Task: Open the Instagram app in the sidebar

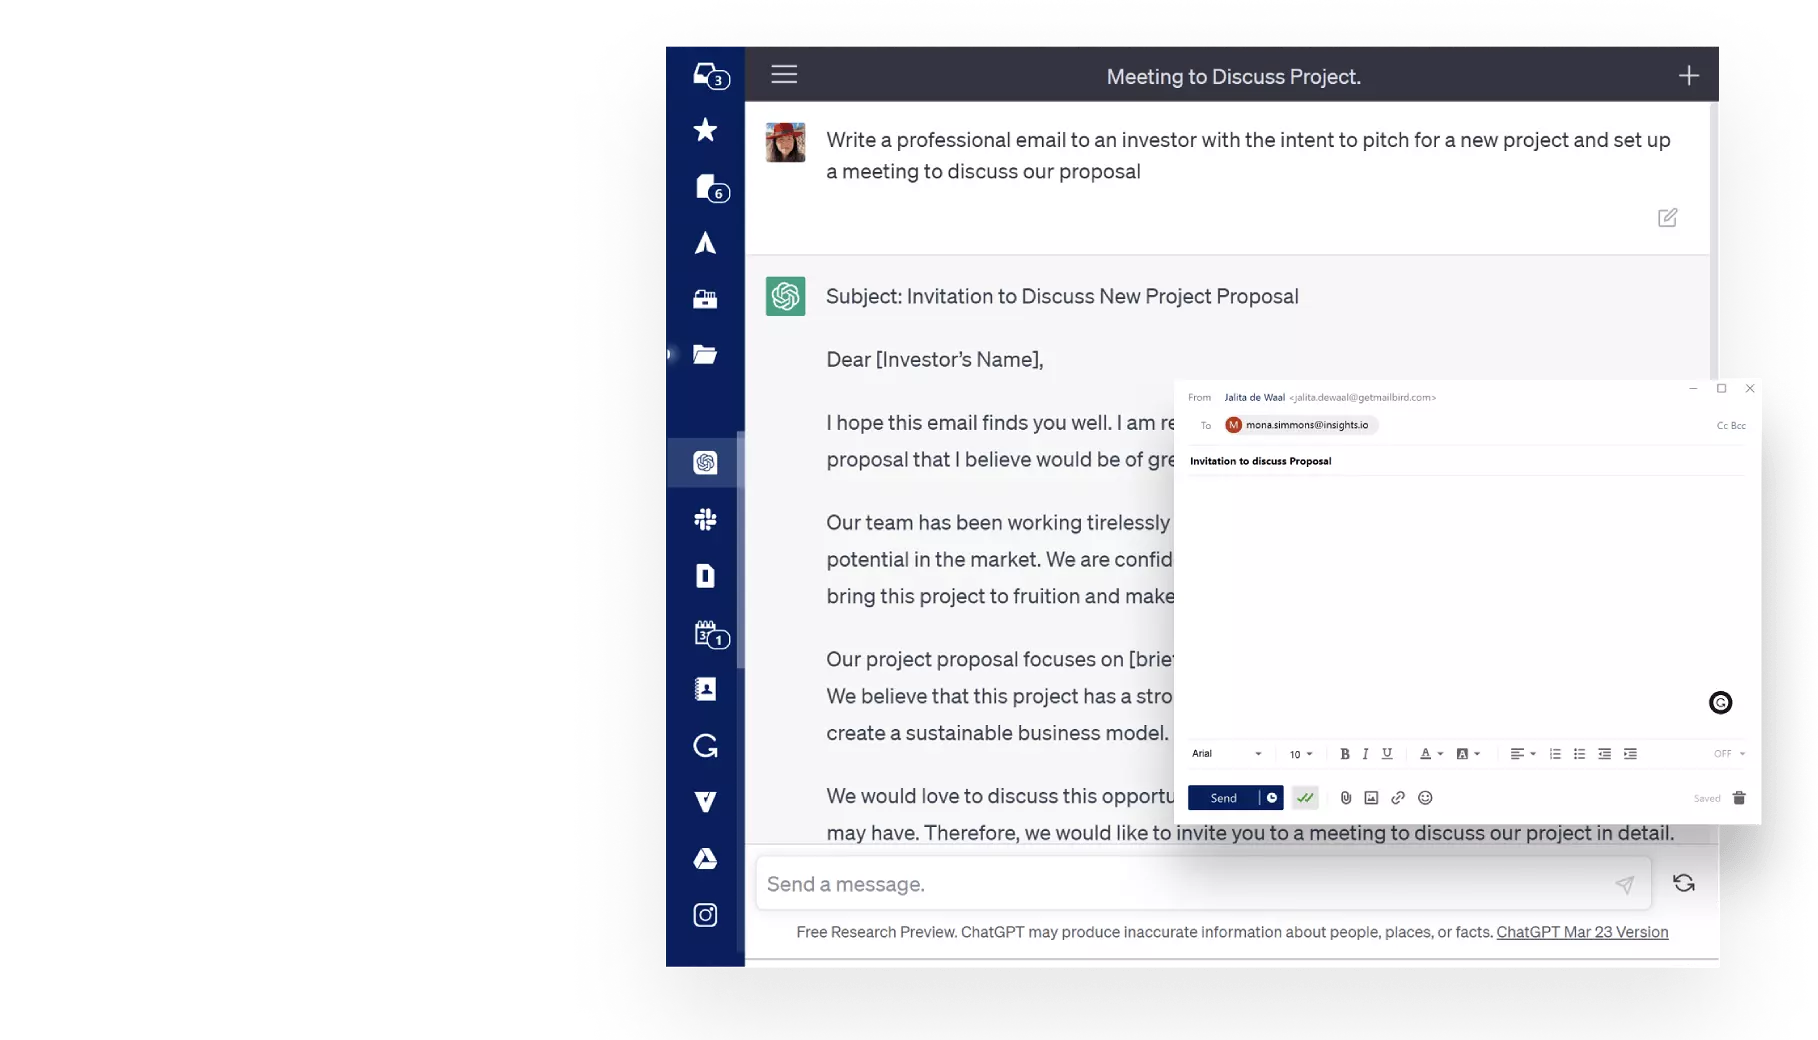Action: pos(705,915)
